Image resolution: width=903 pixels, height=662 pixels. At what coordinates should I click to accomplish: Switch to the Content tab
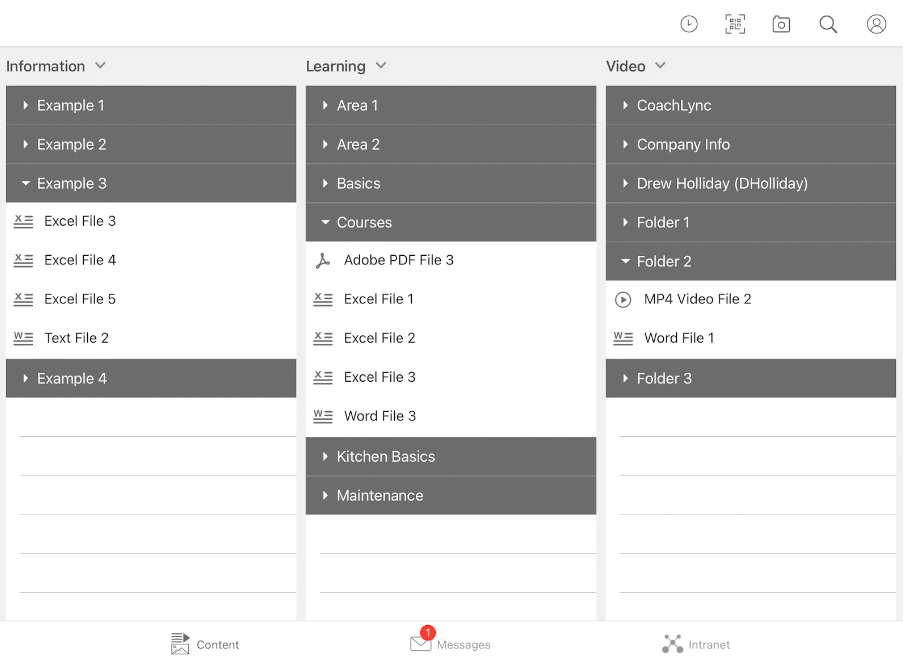[205, 644]
